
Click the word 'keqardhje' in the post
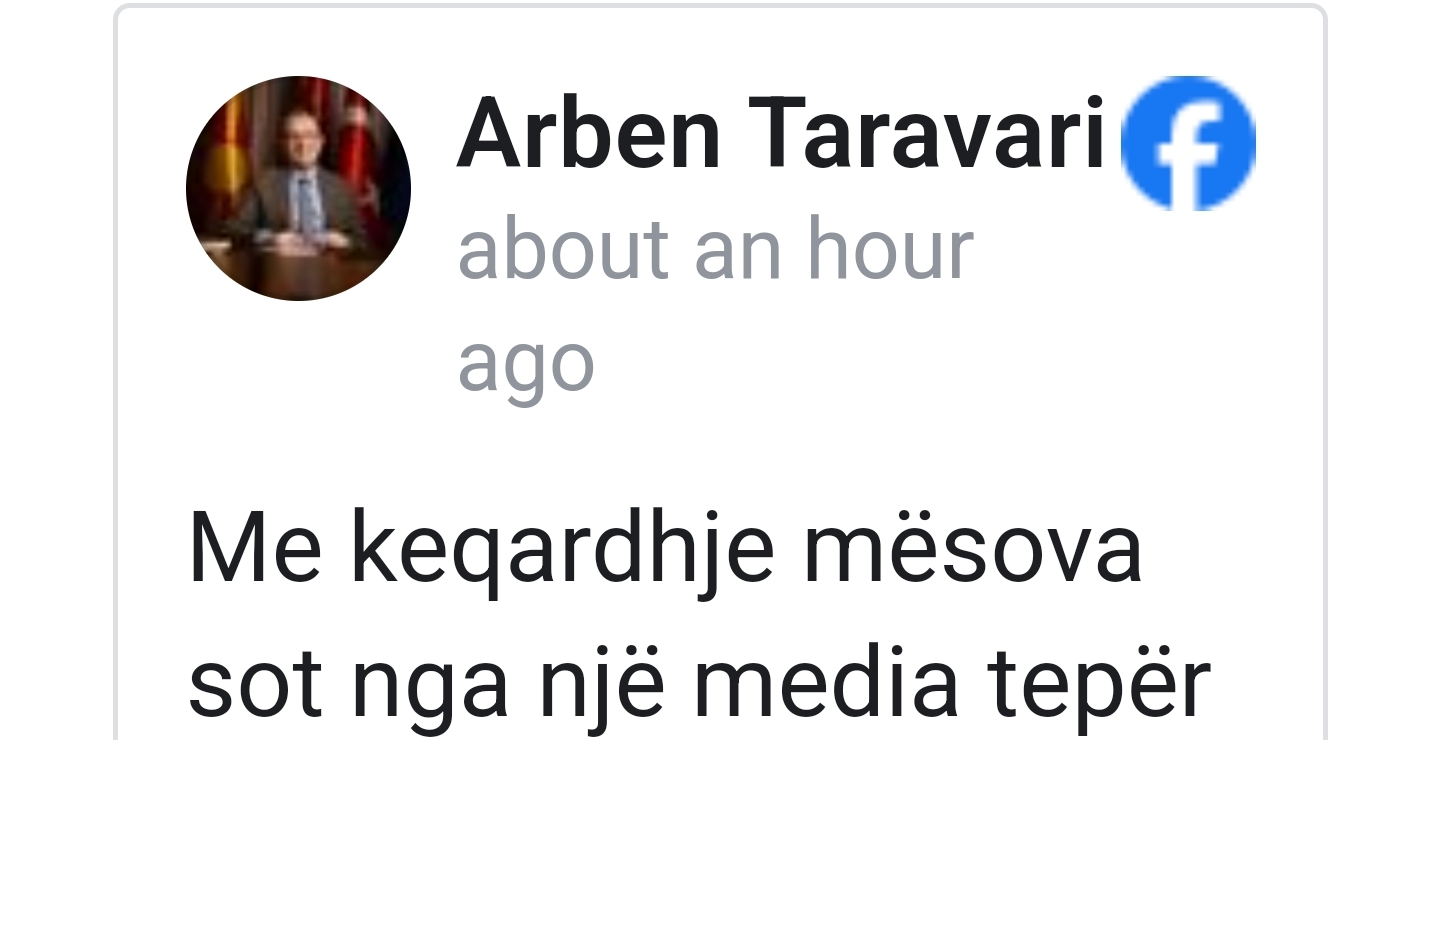click(x=562, y=549)
